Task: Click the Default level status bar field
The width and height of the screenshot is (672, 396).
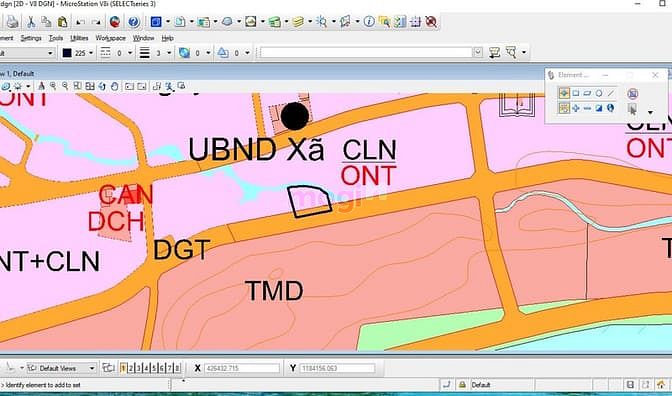Action: pyautogui.click(x=501, y=384)
